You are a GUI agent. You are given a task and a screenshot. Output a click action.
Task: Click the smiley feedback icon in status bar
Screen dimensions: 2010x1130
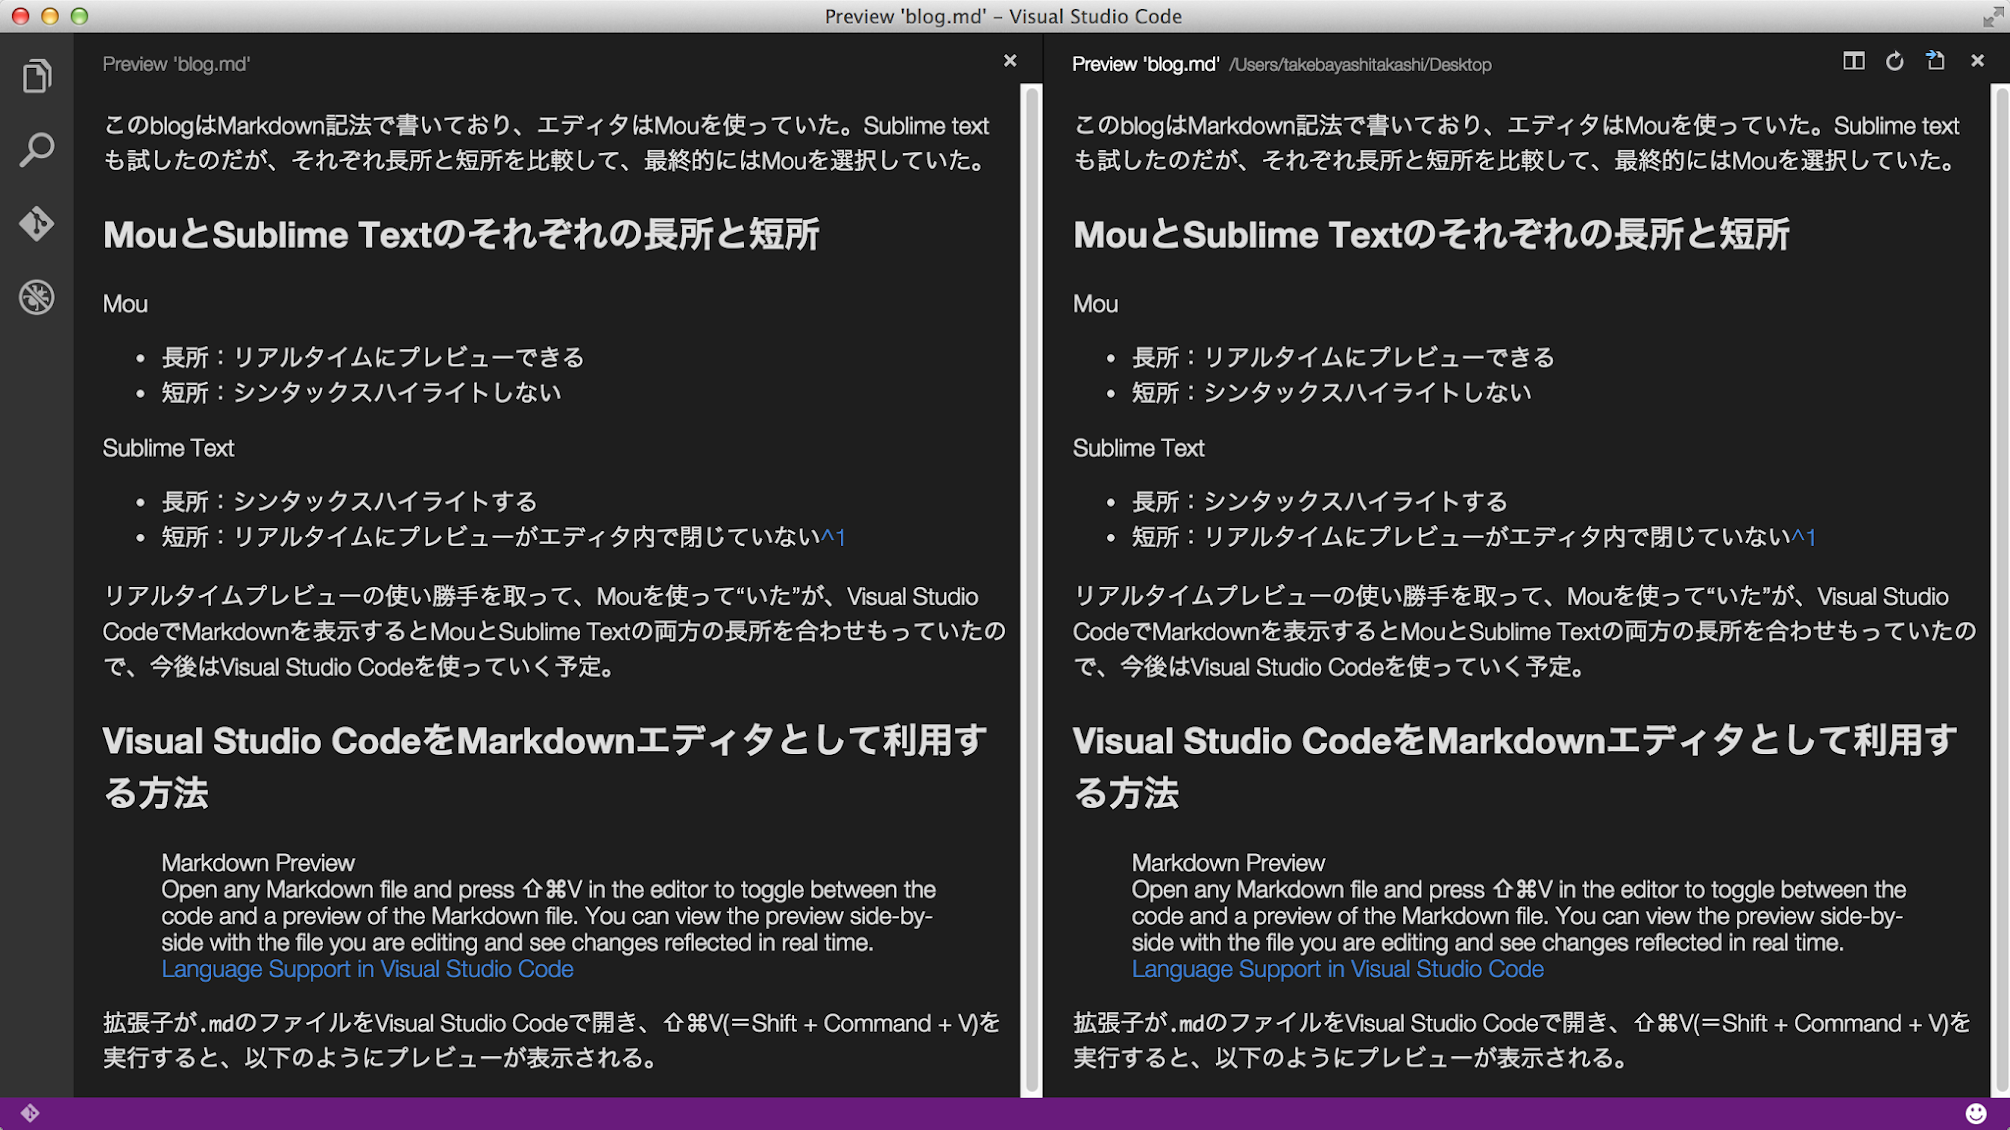(x=1975, y=1114)
